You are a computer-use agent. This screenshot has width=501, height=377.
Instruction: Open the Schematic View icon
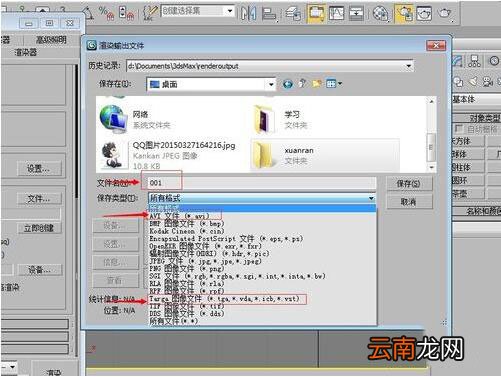click(x=356, y=13)
